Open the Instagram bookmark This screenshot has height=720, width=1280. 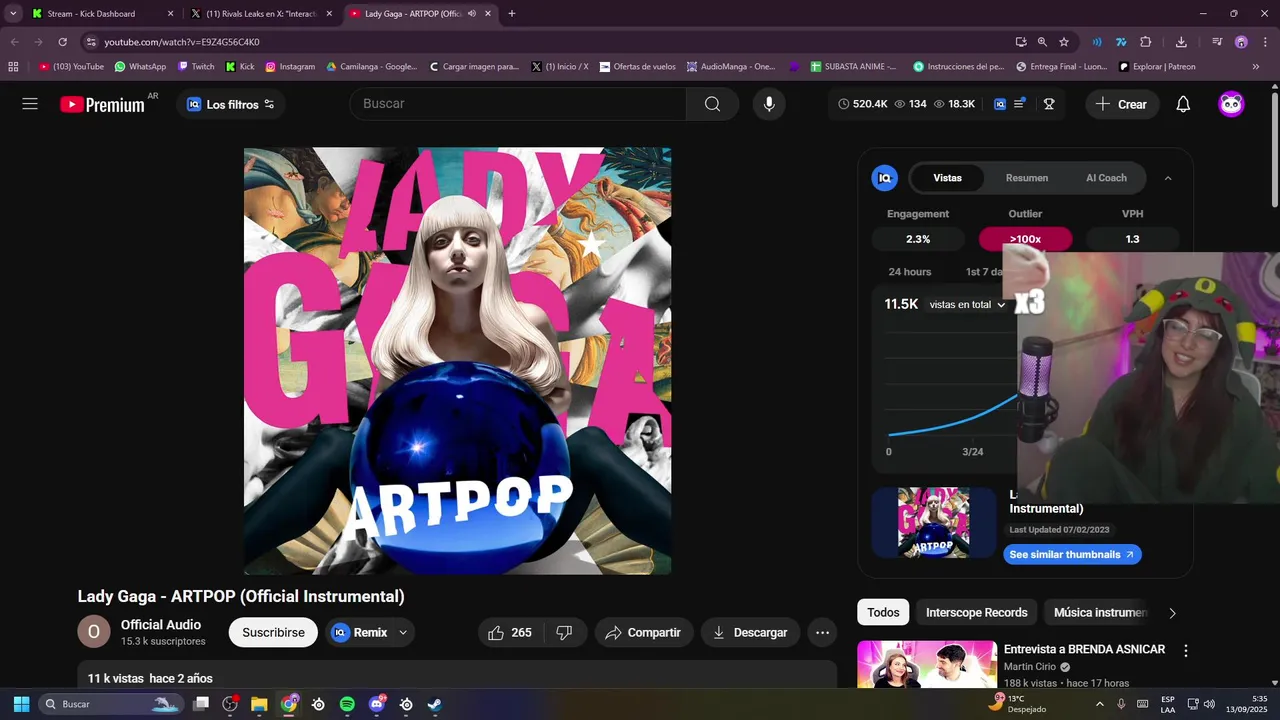coord(290,67)
